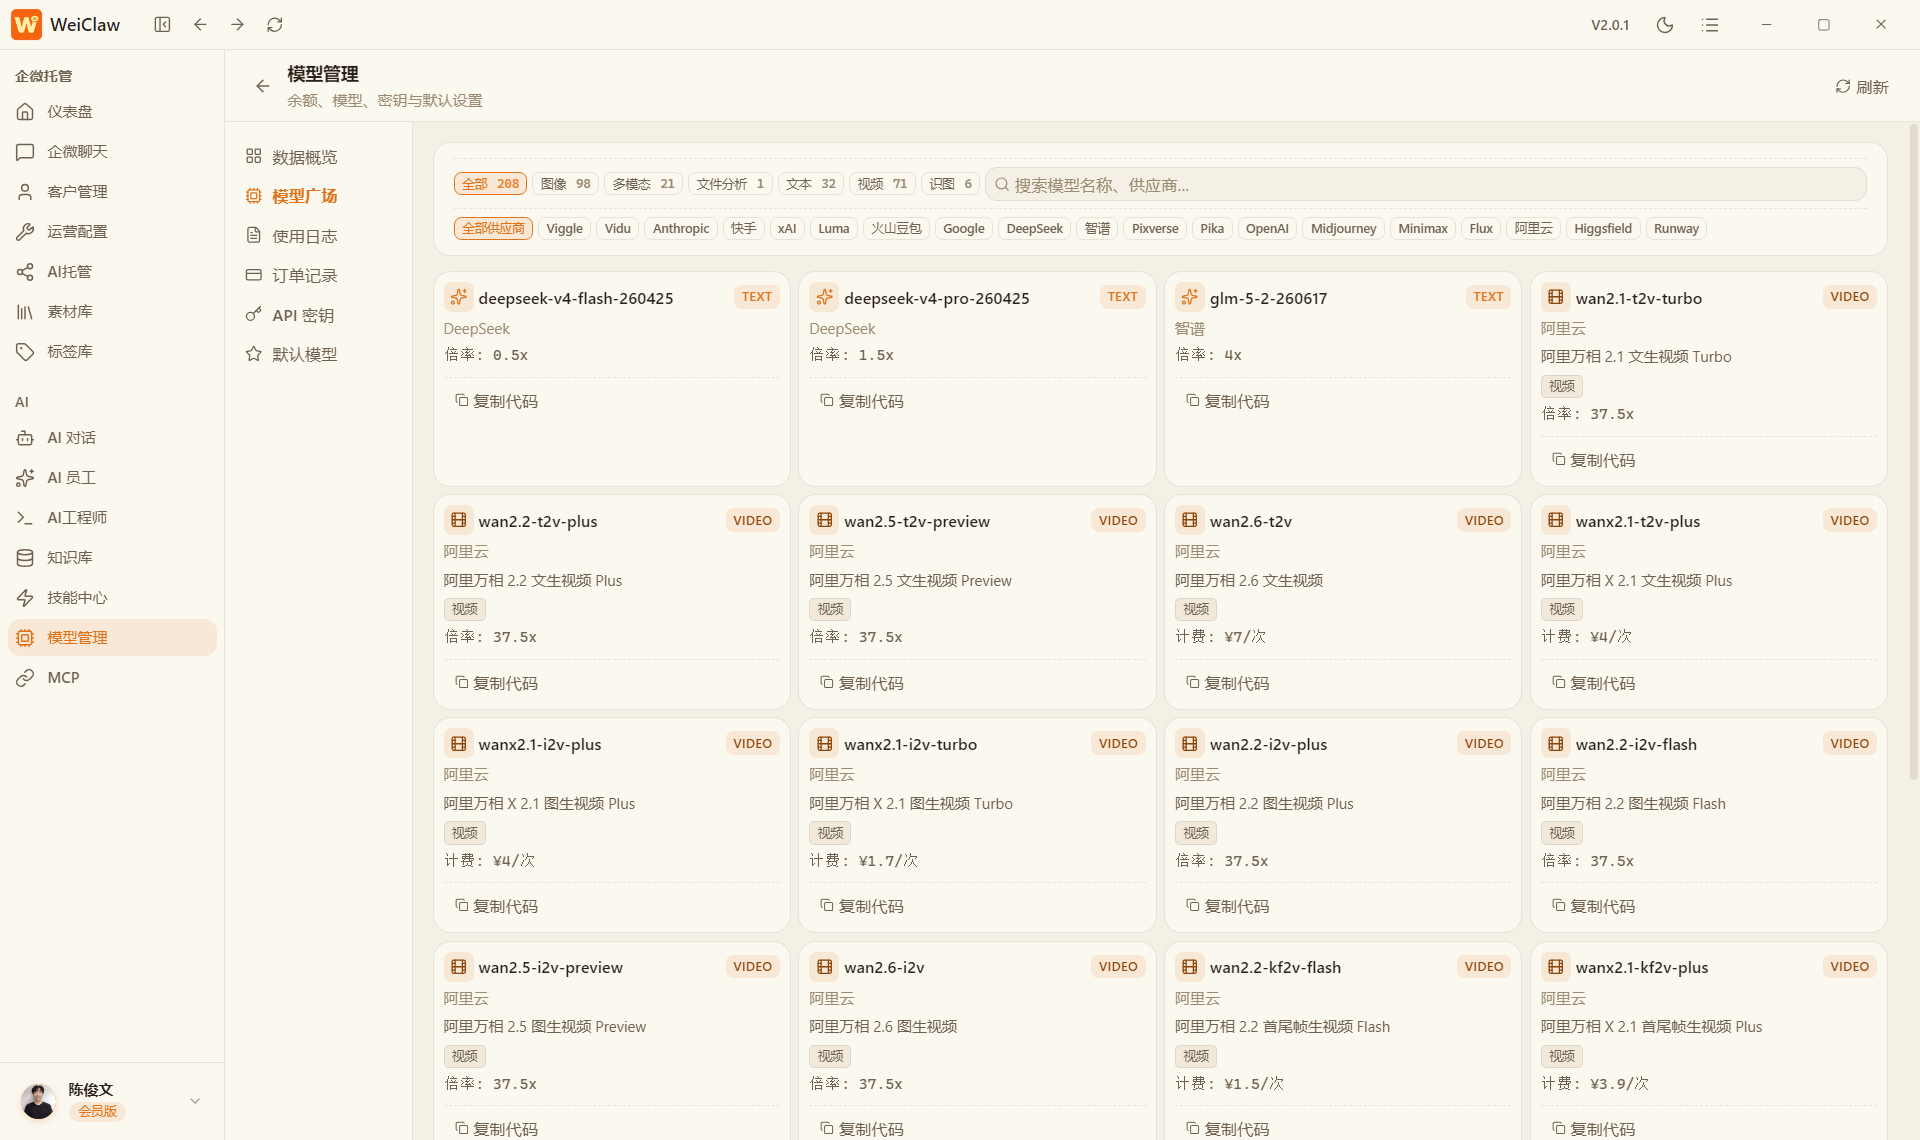Click the TEXT badge on deepseek-v4-pro-260425
The image size is (1920, 1140).
(1122, 297)
